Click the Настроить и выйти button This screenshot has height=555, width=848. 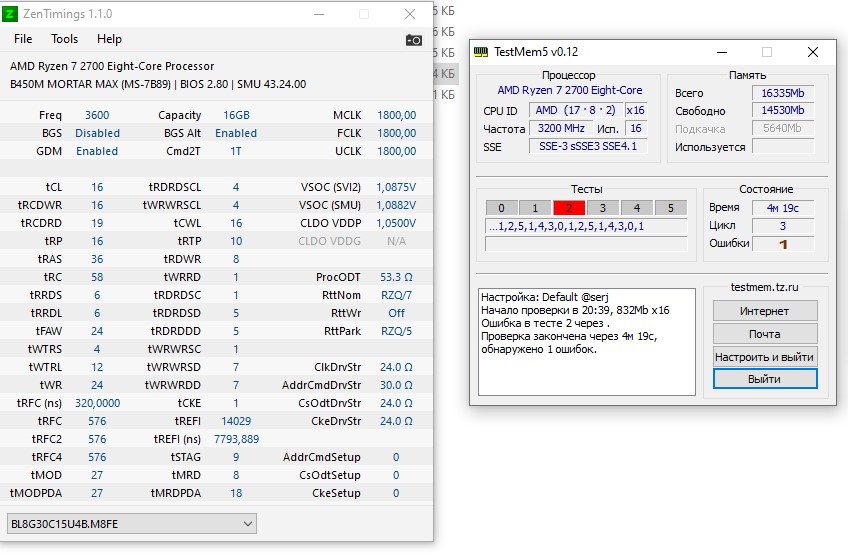(765, 357)
